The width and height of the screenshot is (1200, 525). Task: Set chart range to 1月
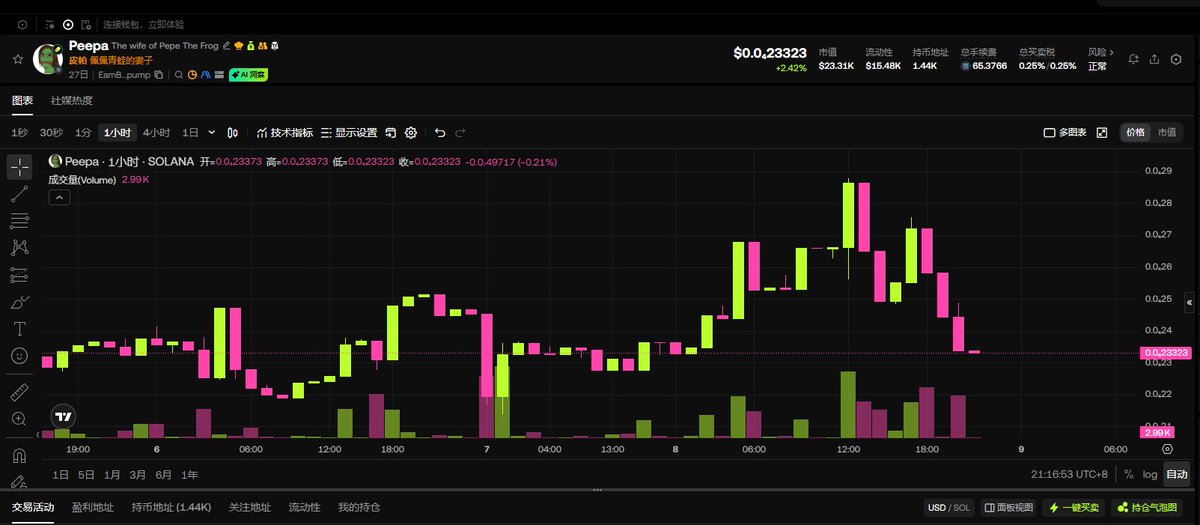tap(112, 474)
